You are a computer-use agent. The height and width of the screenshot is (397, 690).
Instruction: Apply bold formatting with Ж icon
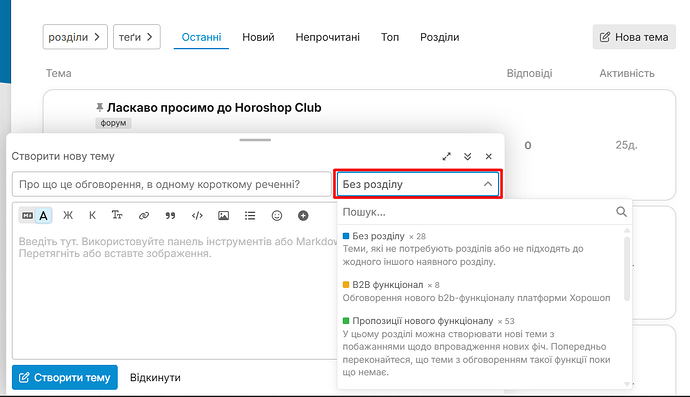tap(68, 215)
